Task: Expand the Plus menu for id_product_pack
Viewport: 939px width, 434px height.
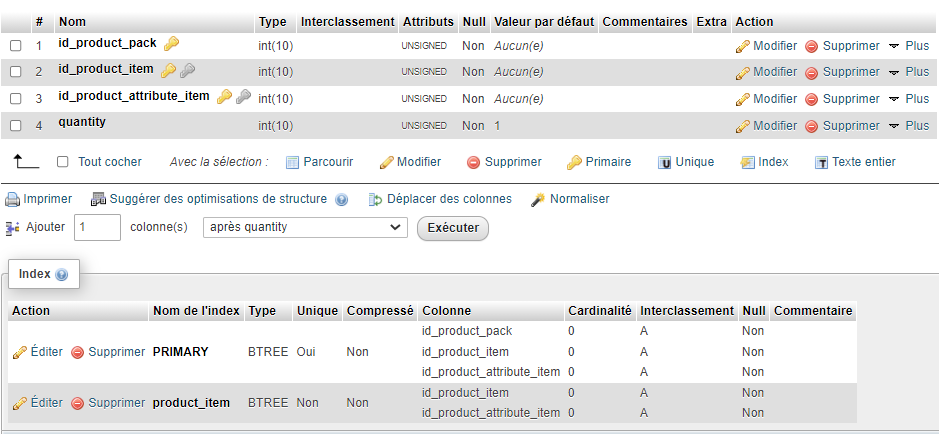Action: pos(909,46)
